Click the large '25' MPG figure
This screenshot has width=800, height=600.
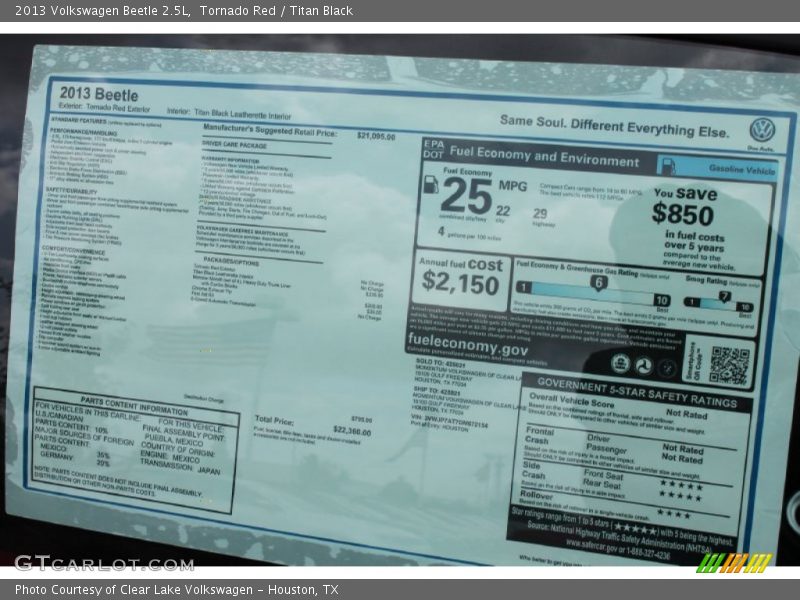pyautogui.click(x=467, y=196)
